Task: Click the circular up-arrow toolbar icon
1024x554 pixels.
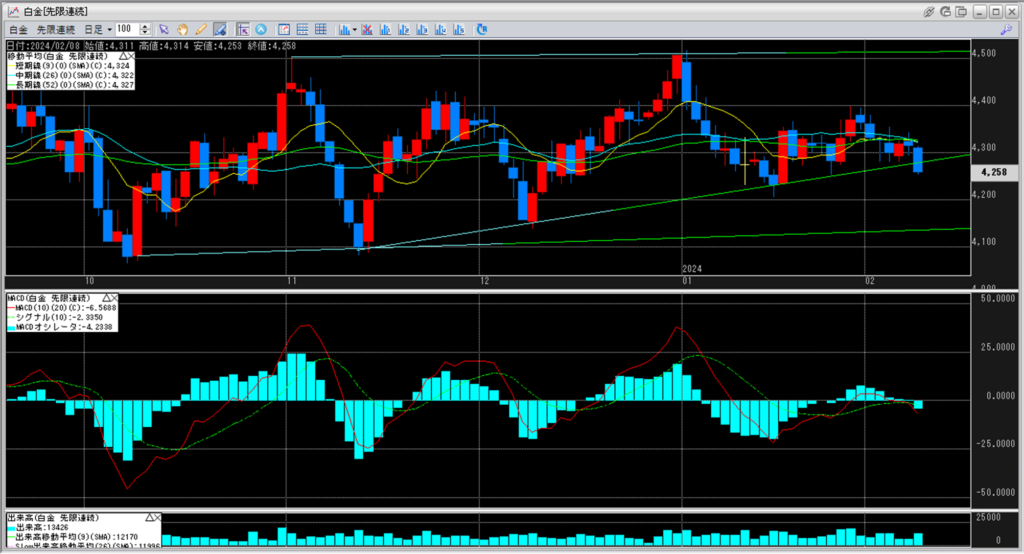Action: 261,29
